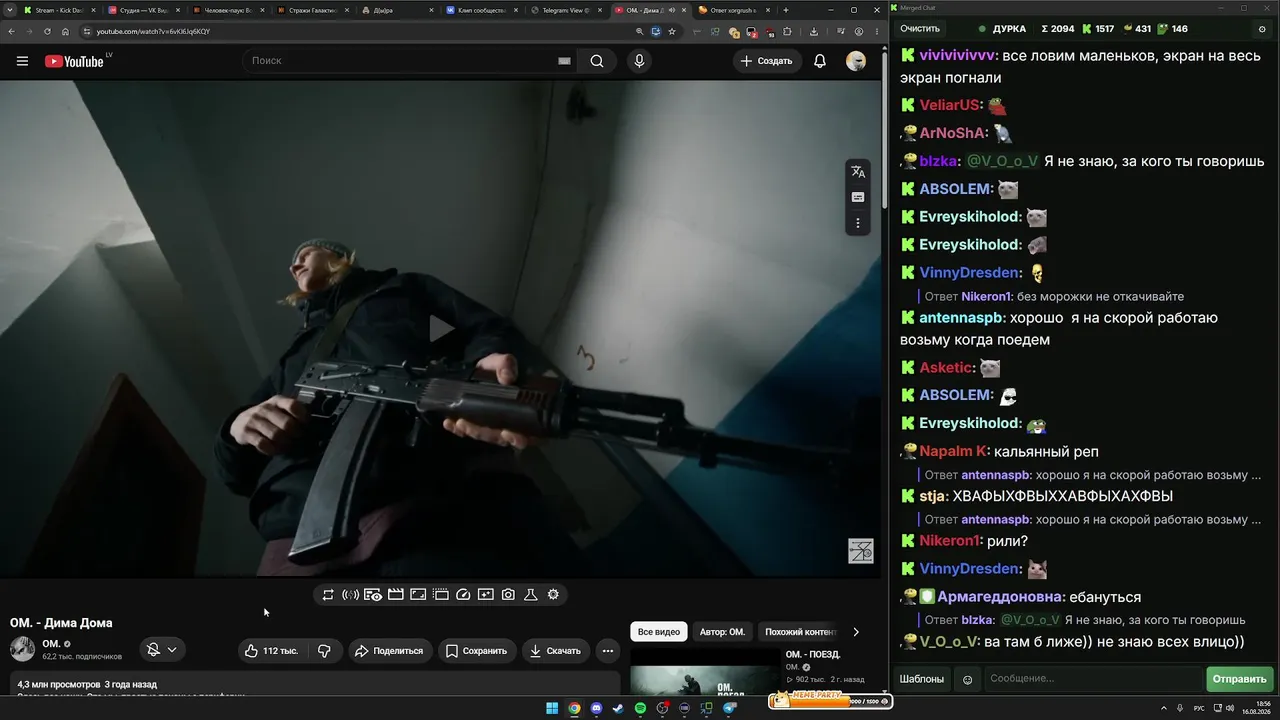Screen dimensions: 1280x720
Task: Click the Скачать download button
Action: coord(555,651)
